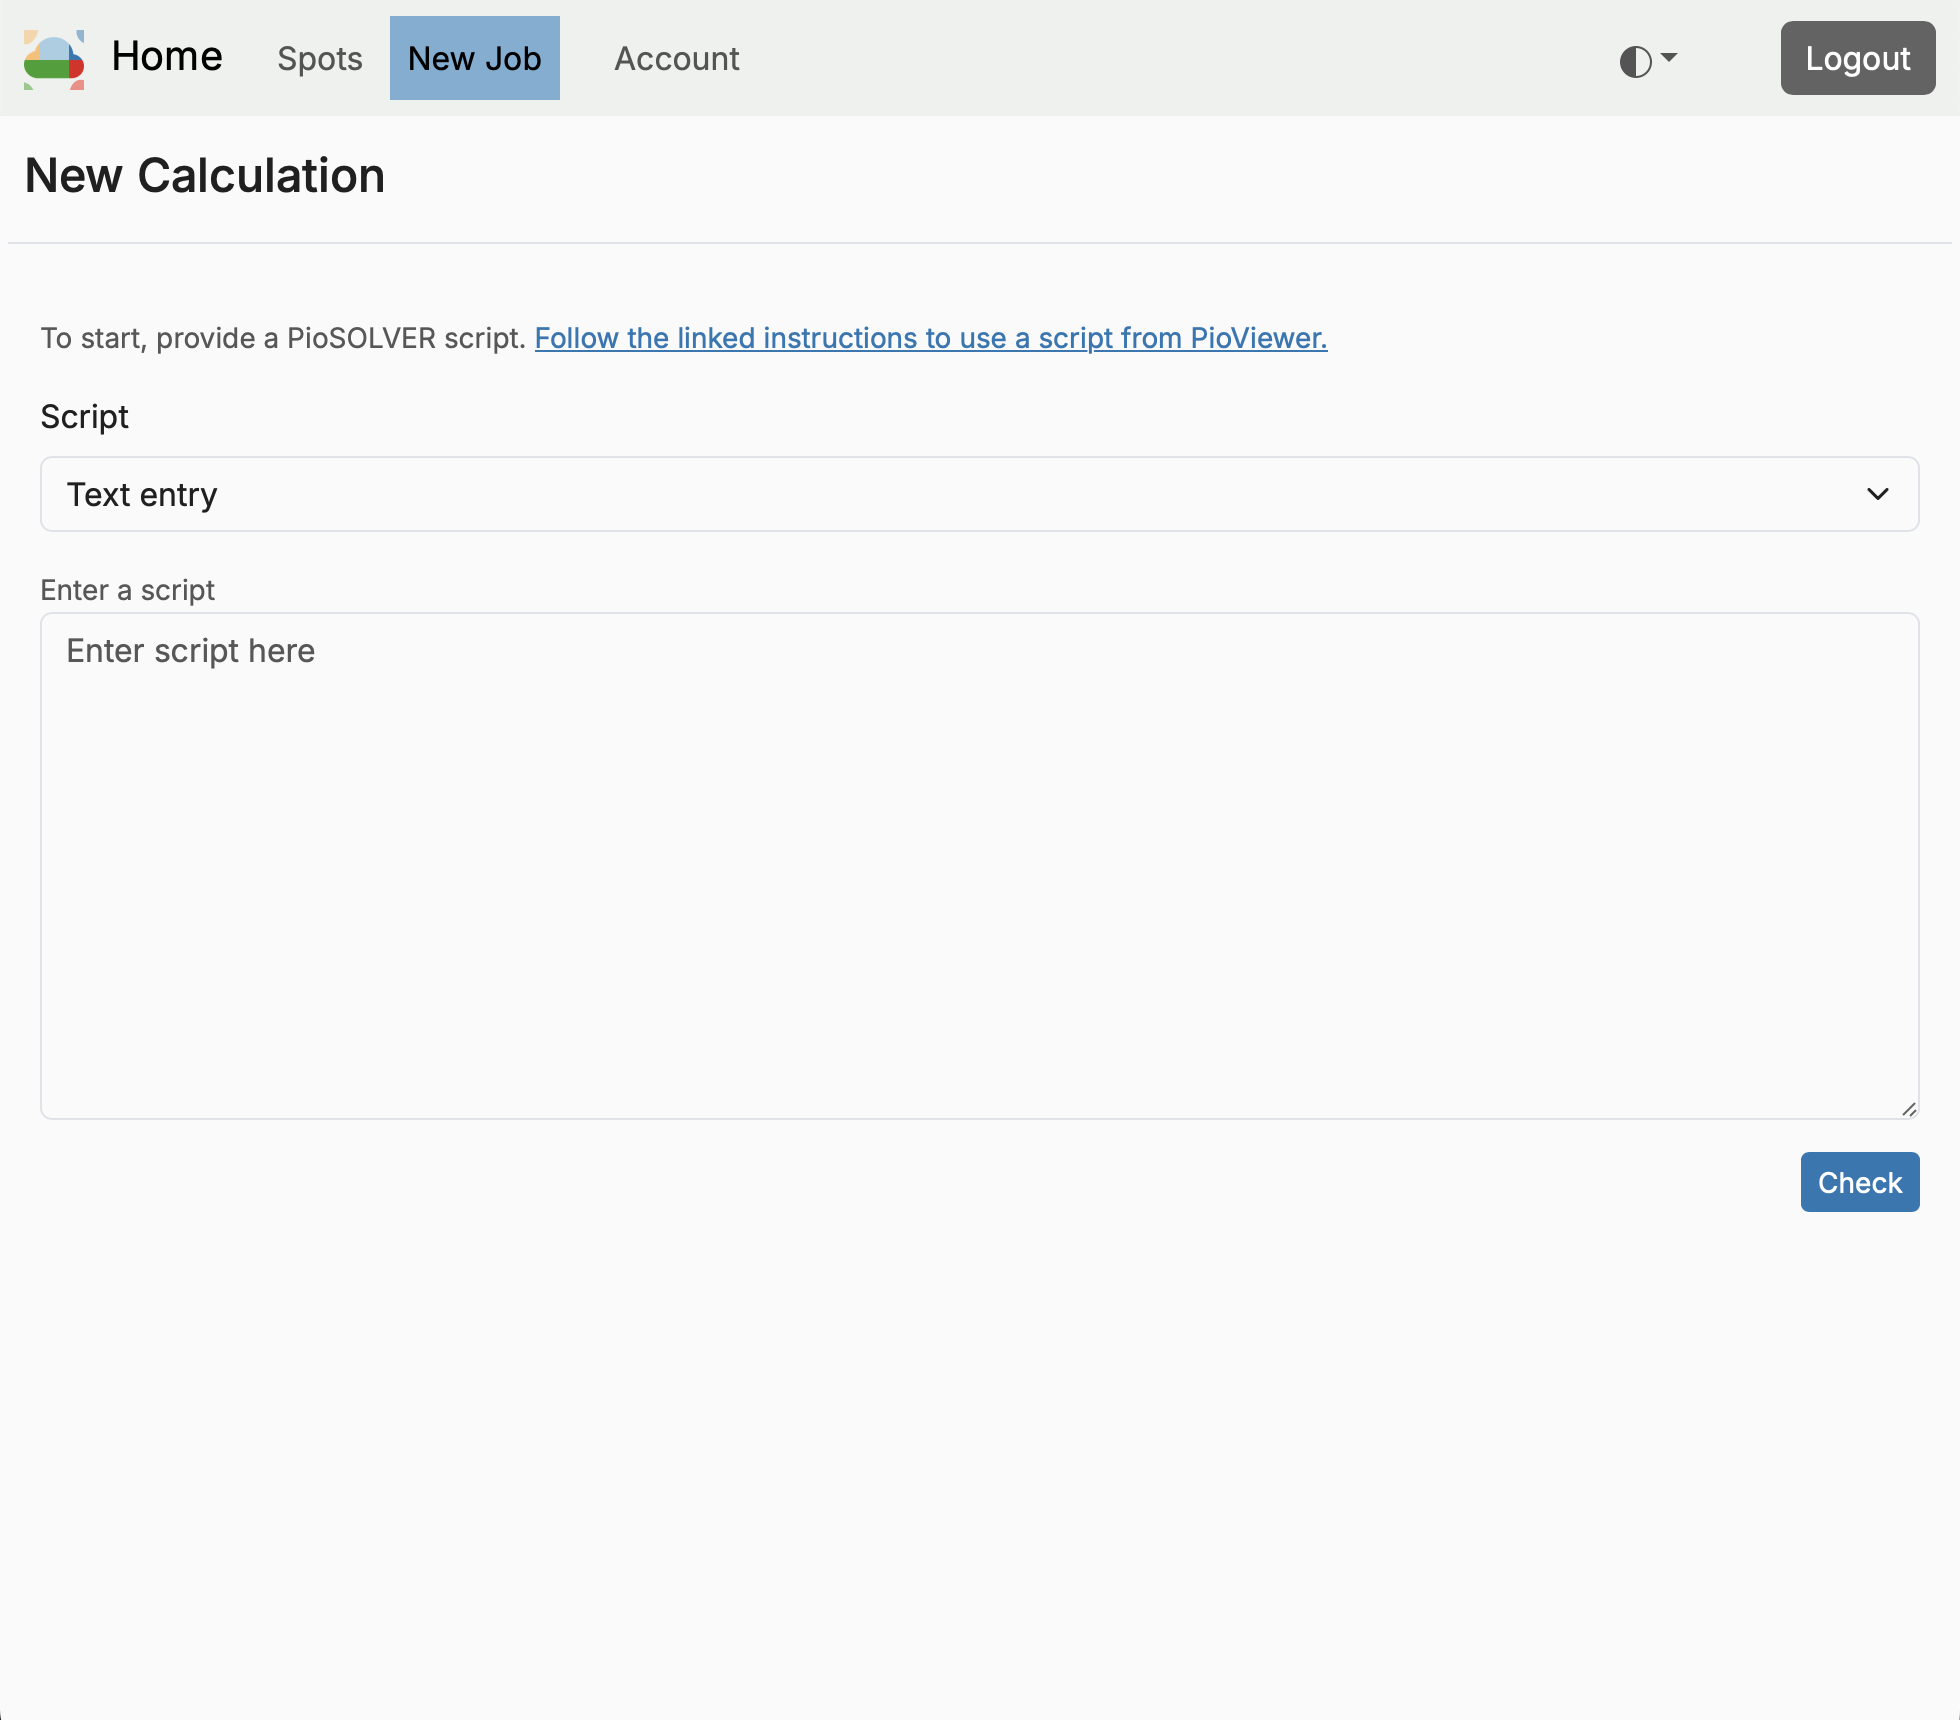
Task: Open the theme switcher caret arrow
Action: (x=1669, y=57)
